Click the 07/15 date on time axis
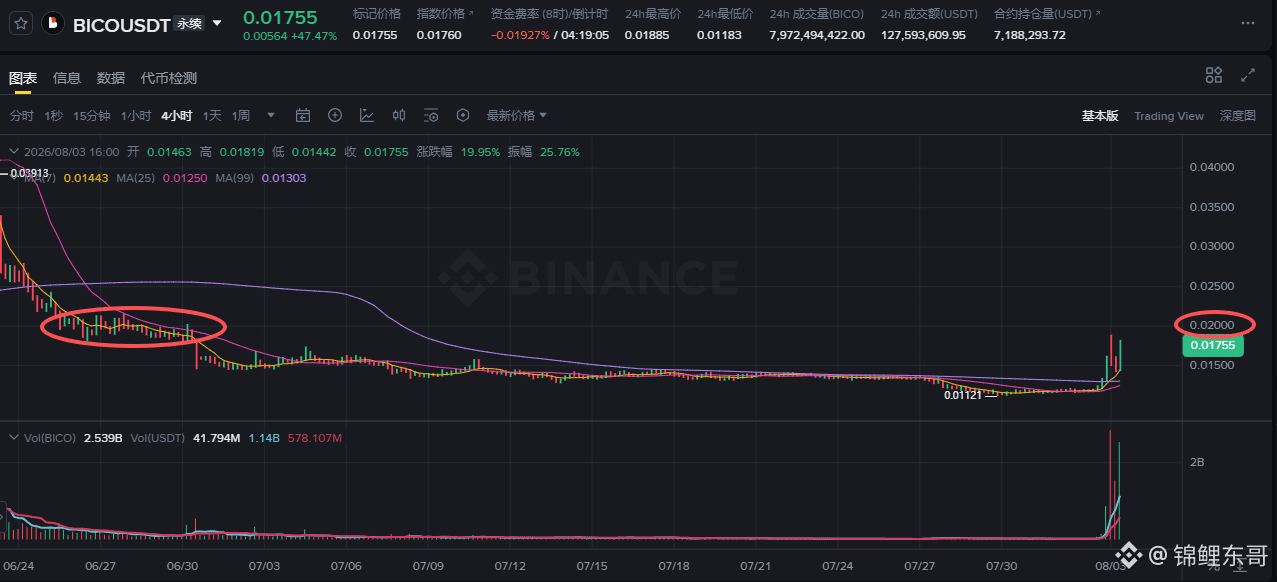1277x582 pixels. click(592, 566)
